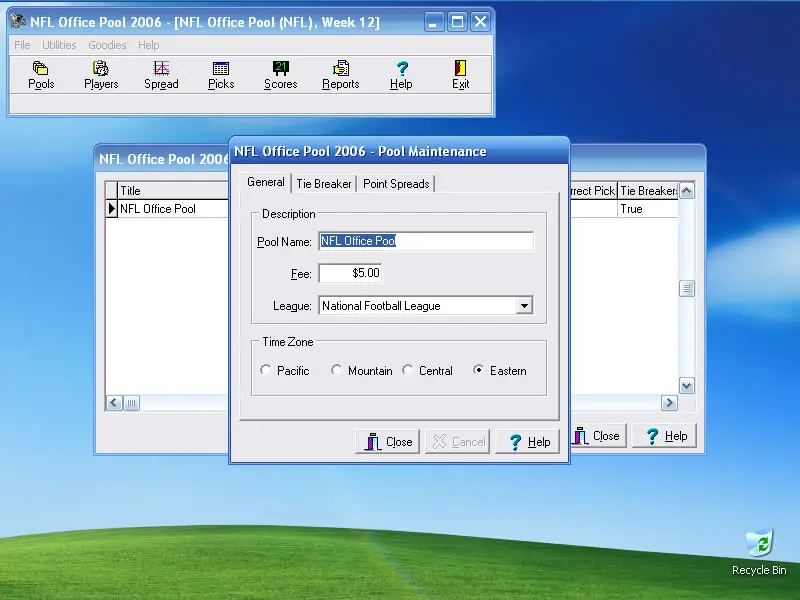Select the NFL Office Pool row
This screenshot has height=600, width=800.
coord(173,209)
